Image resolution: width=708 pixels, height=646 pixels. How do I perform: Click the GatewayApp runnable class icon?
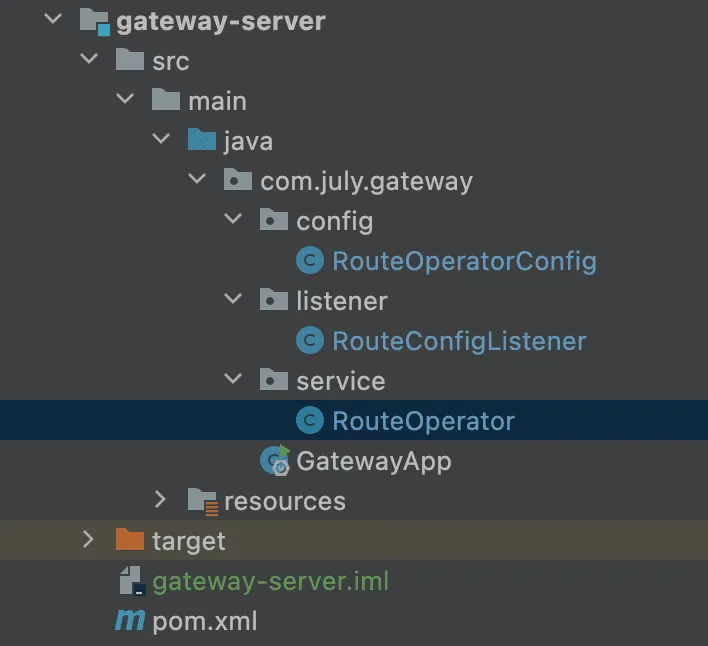click(274, 461)
